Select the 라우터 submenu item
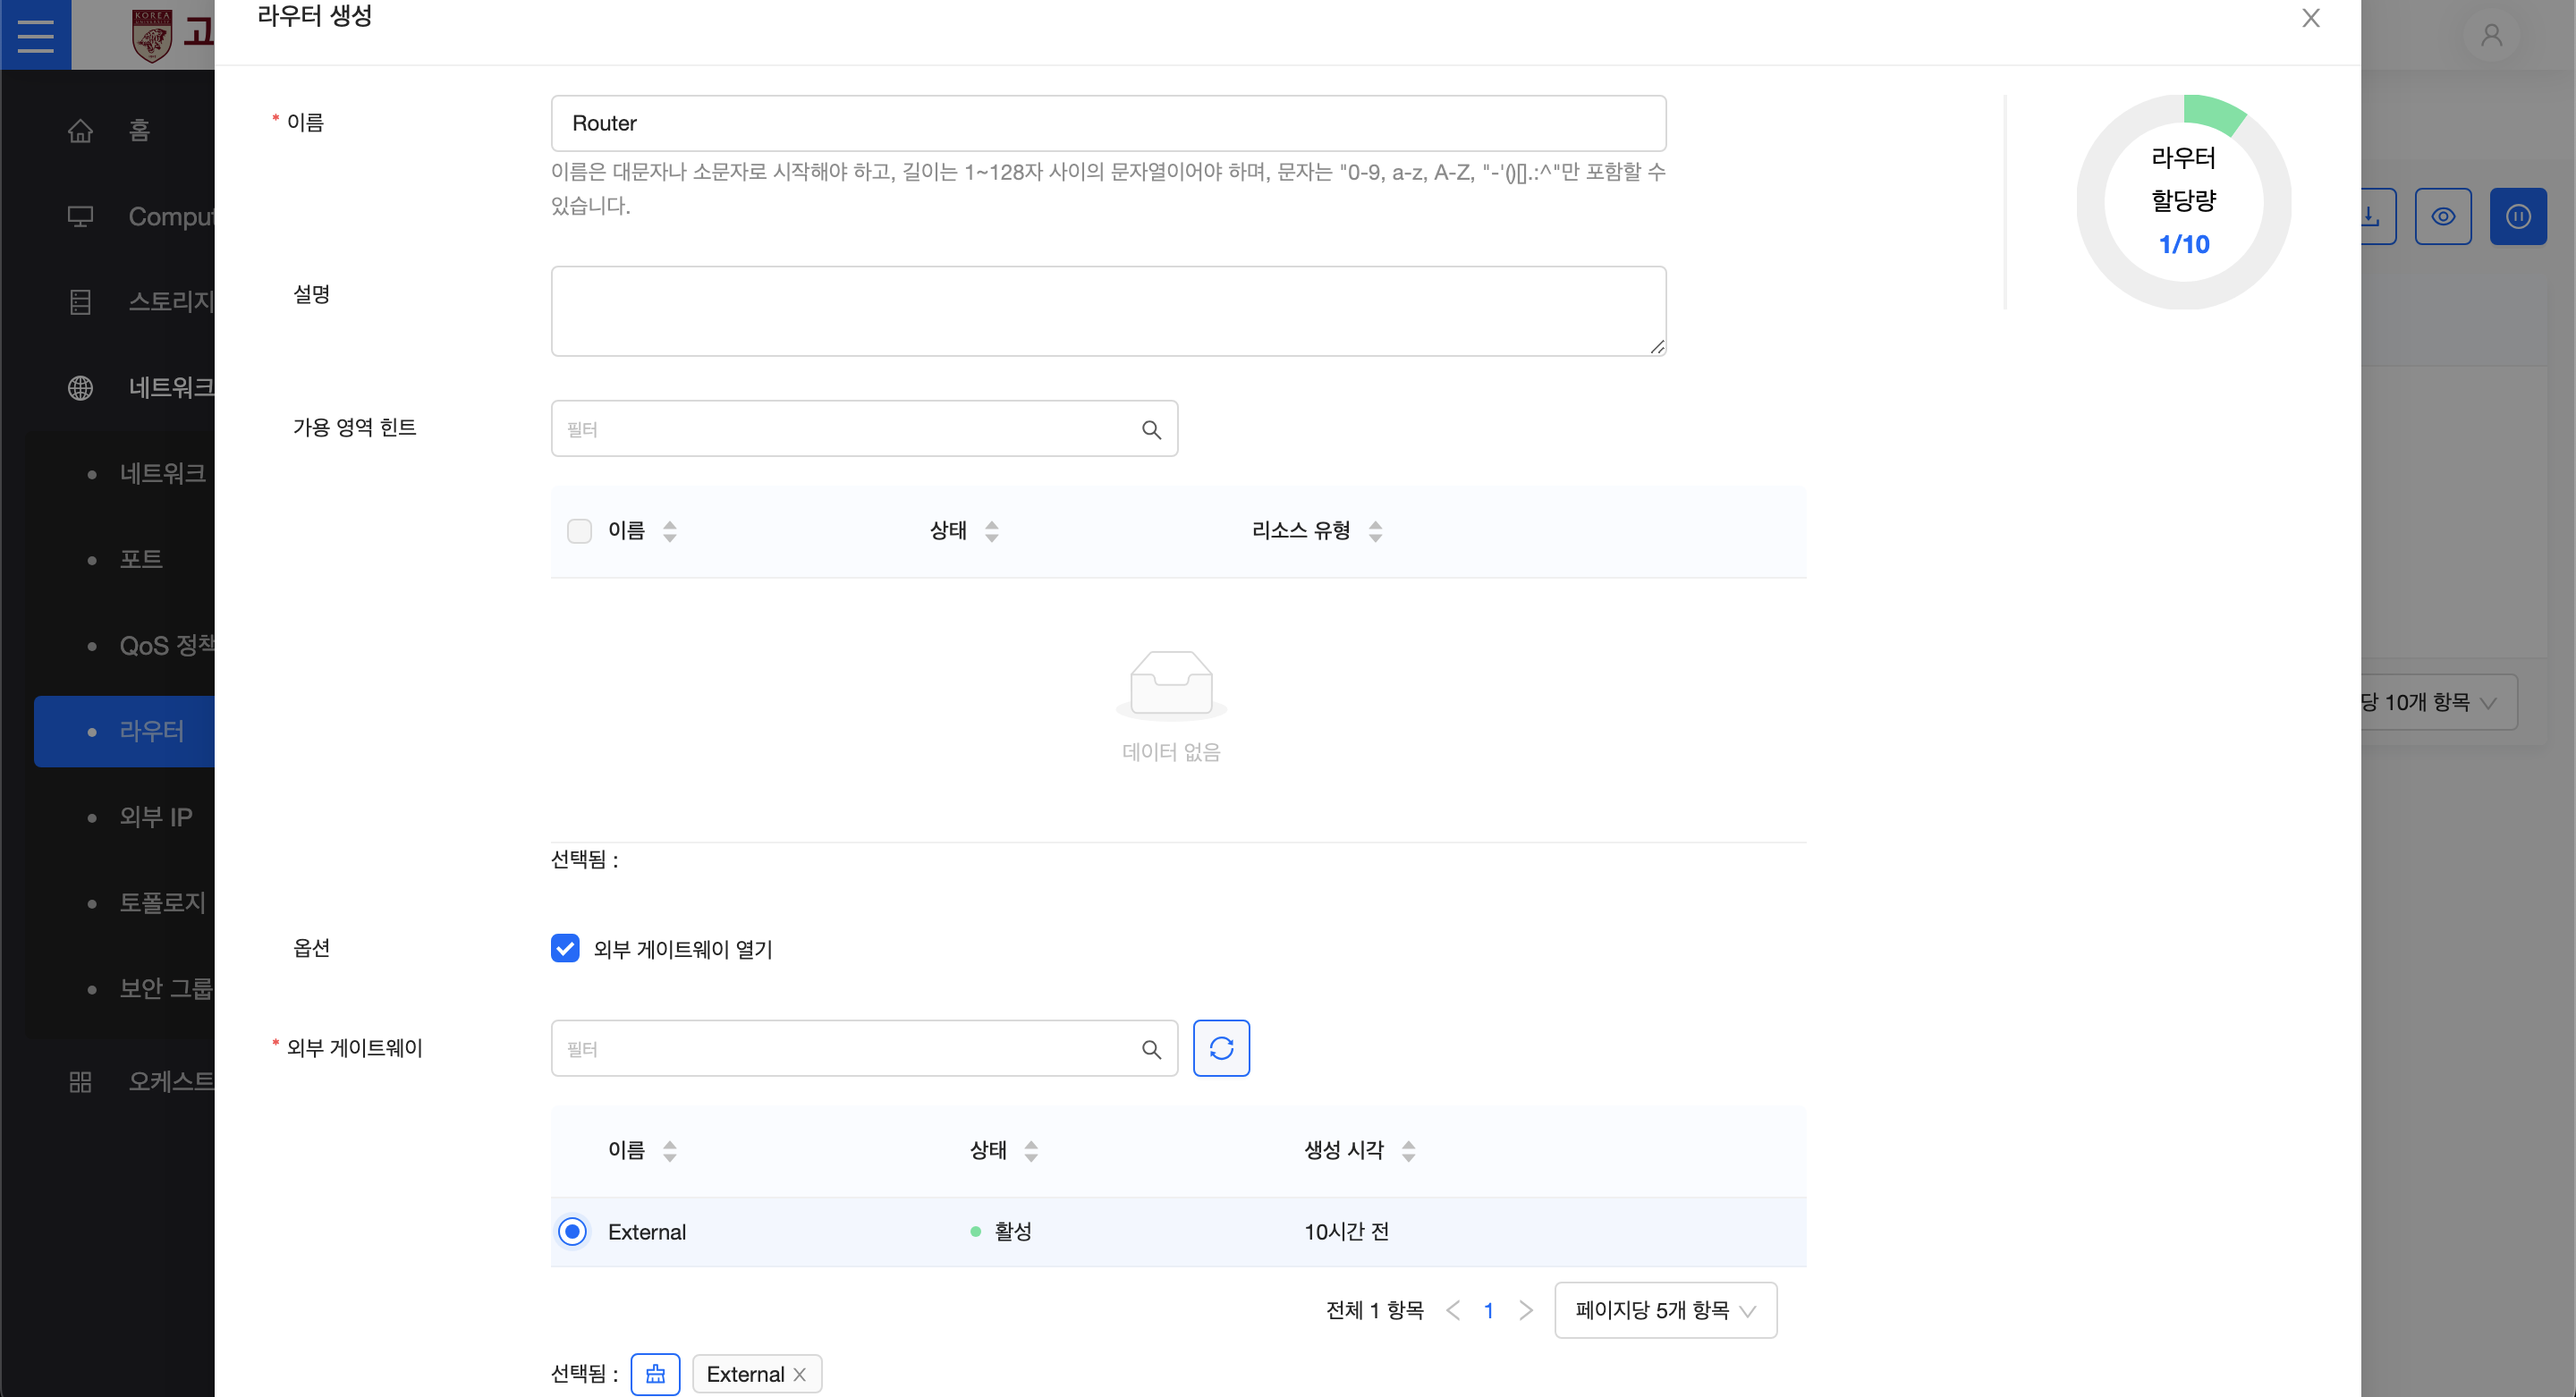 click(125, 731)
